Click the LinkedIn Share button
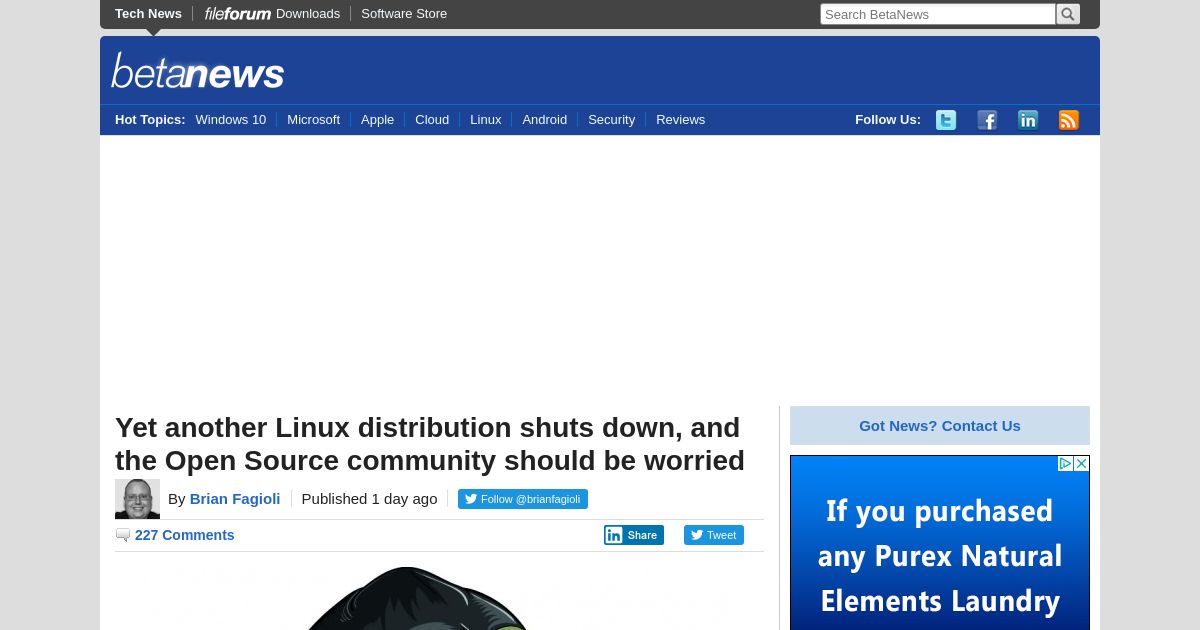This screenshot has width=1200, height=630. pos(634,535)
